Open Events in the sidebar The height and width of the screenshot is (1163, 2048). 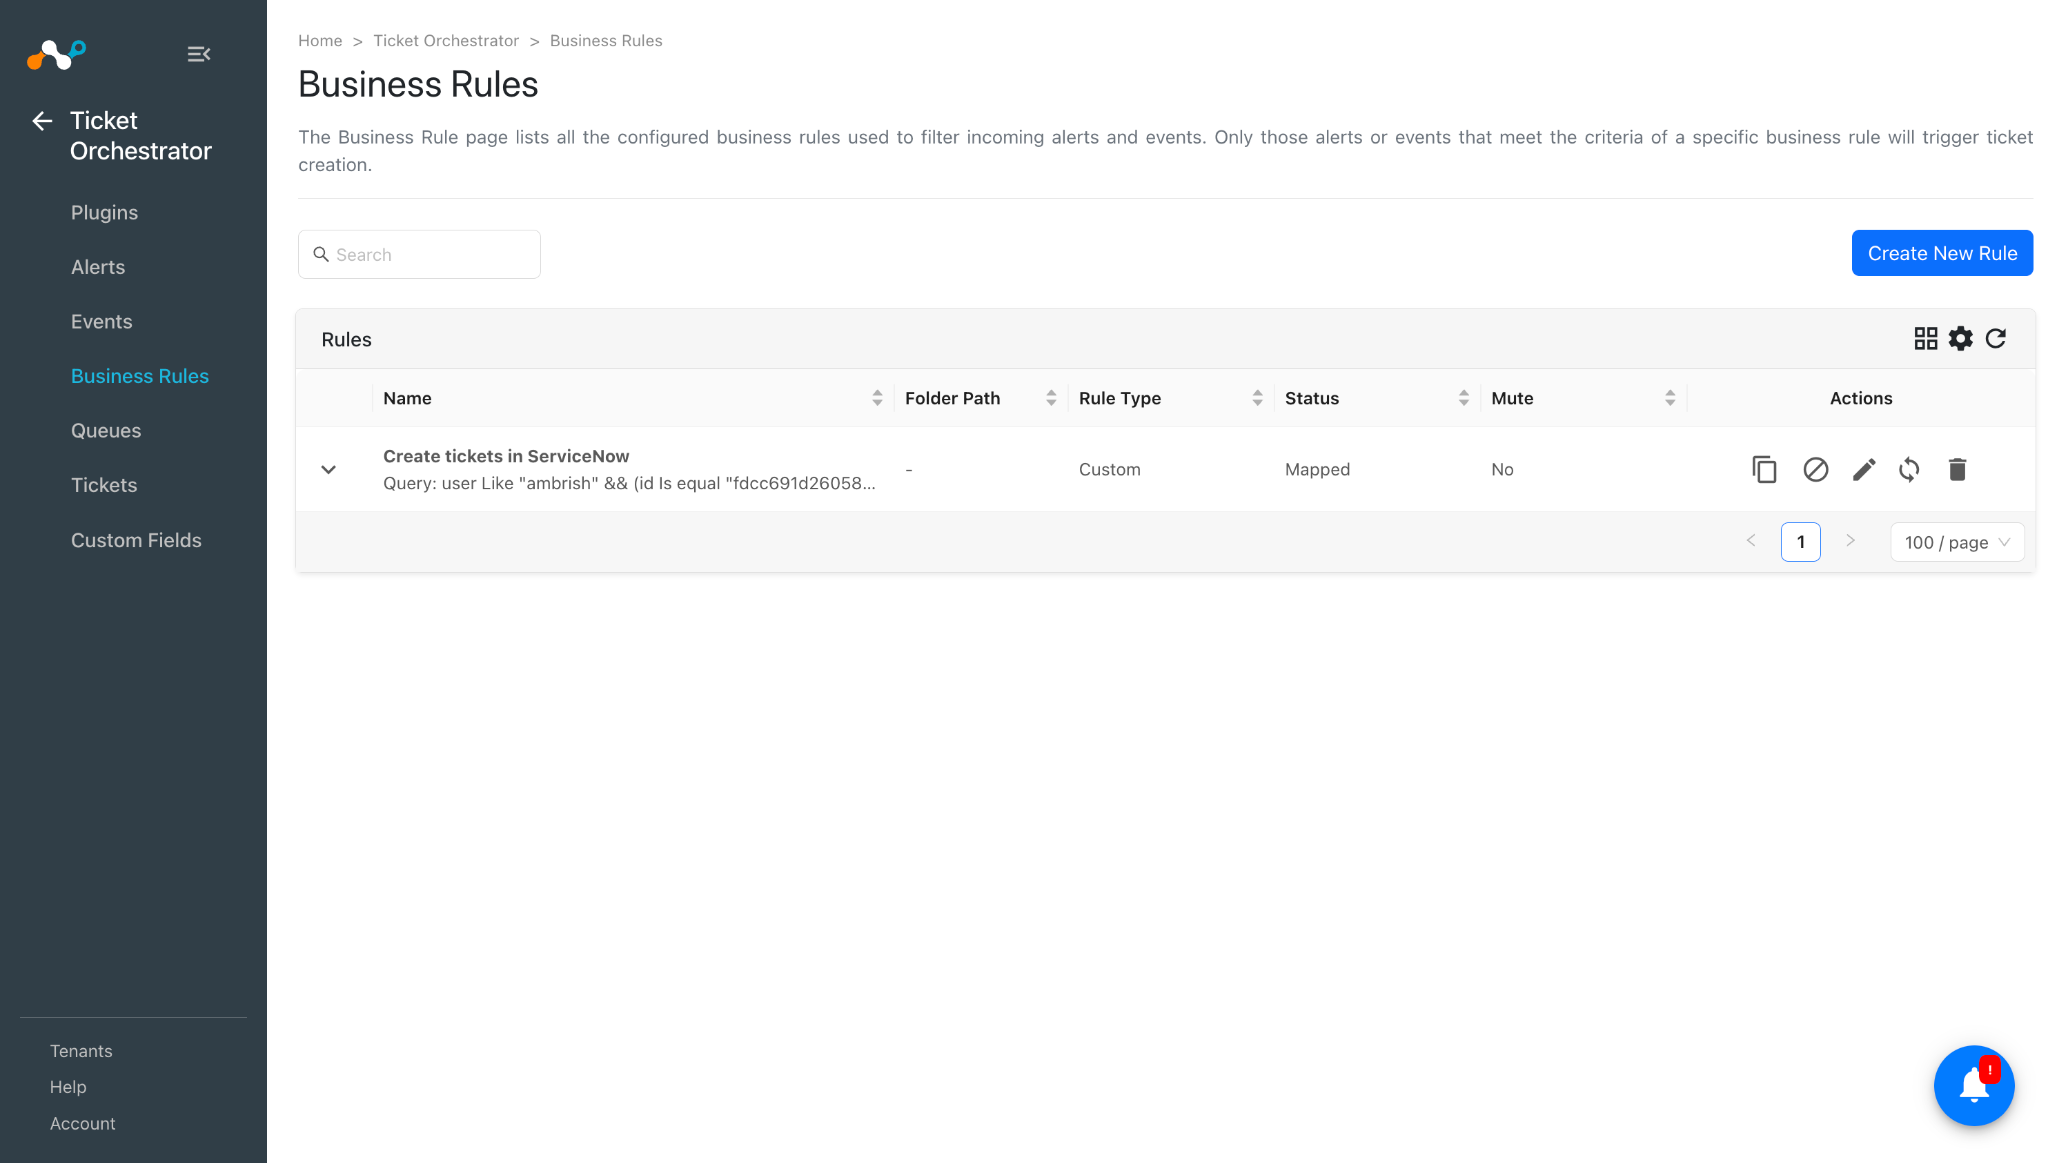pos(101,322)
